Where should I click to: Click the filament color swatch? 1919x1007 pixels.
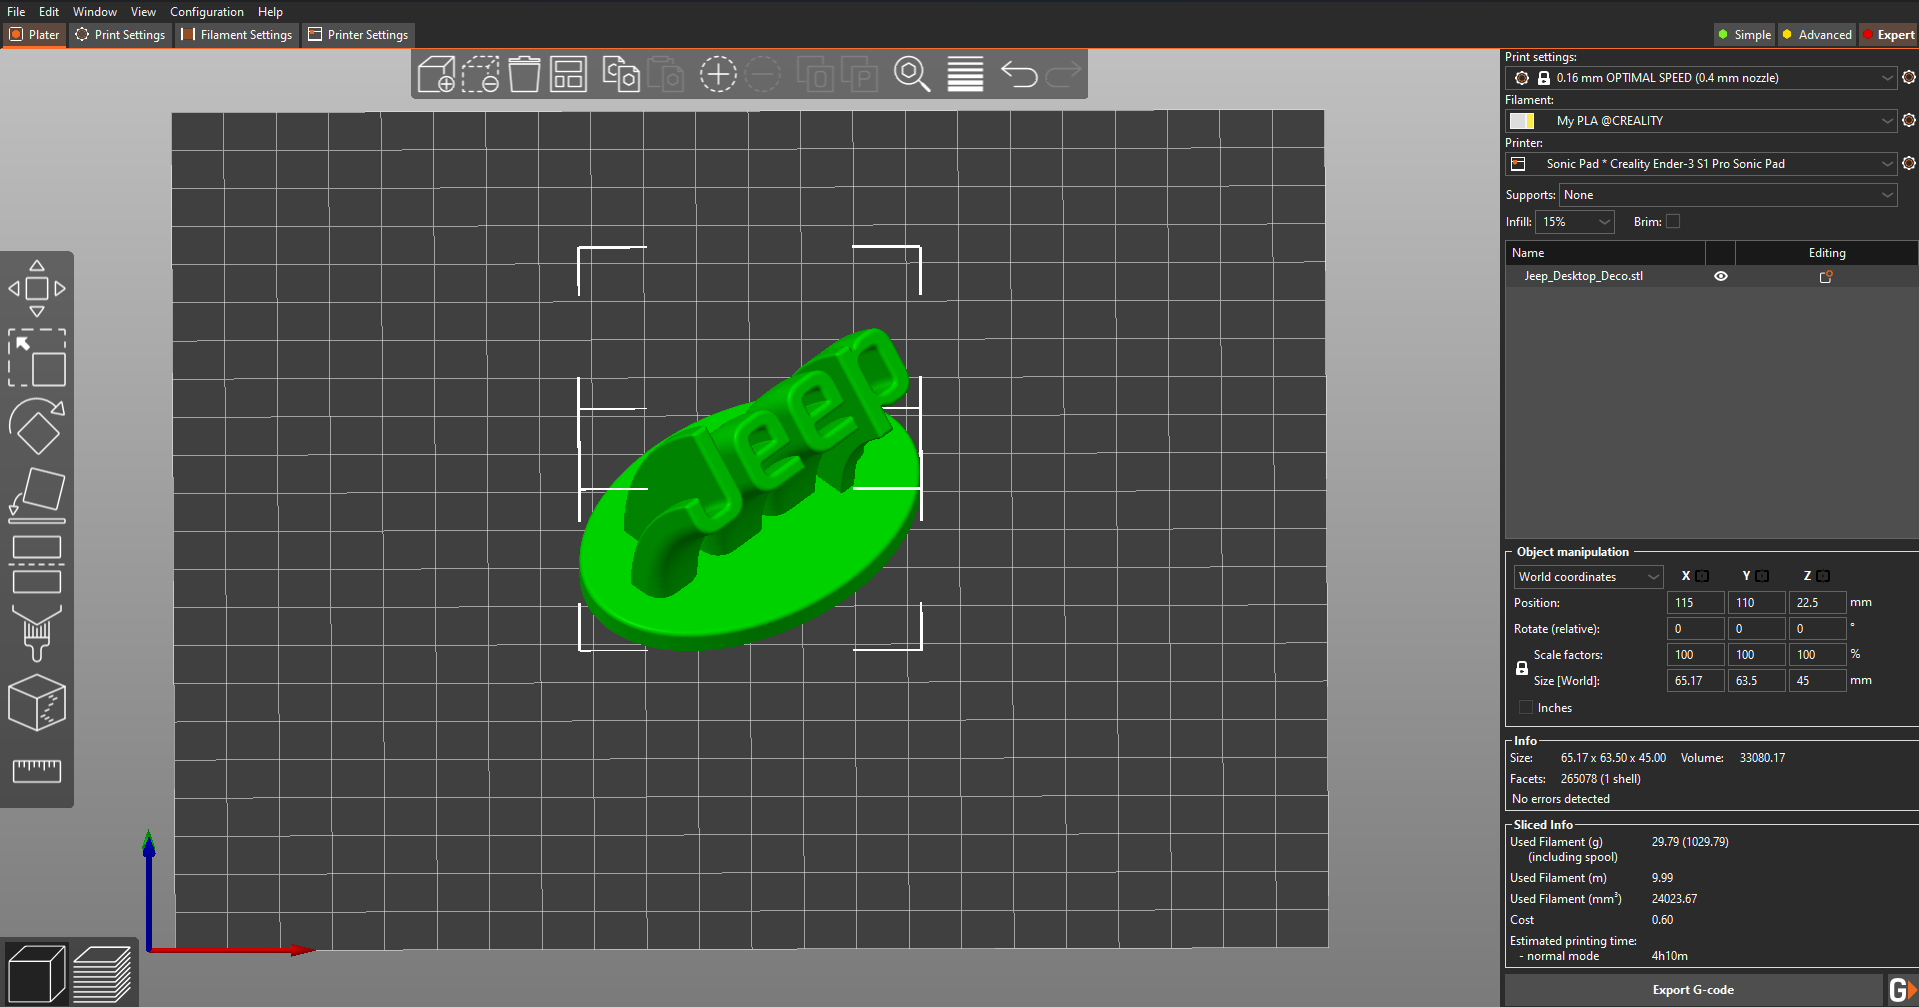point(1522,121)
